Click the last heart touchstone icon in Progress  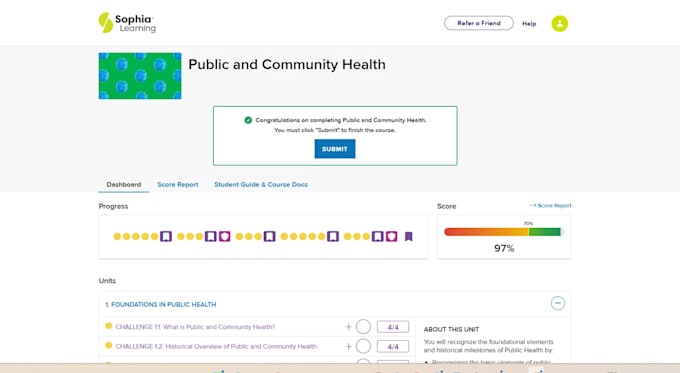click(392, 236)
